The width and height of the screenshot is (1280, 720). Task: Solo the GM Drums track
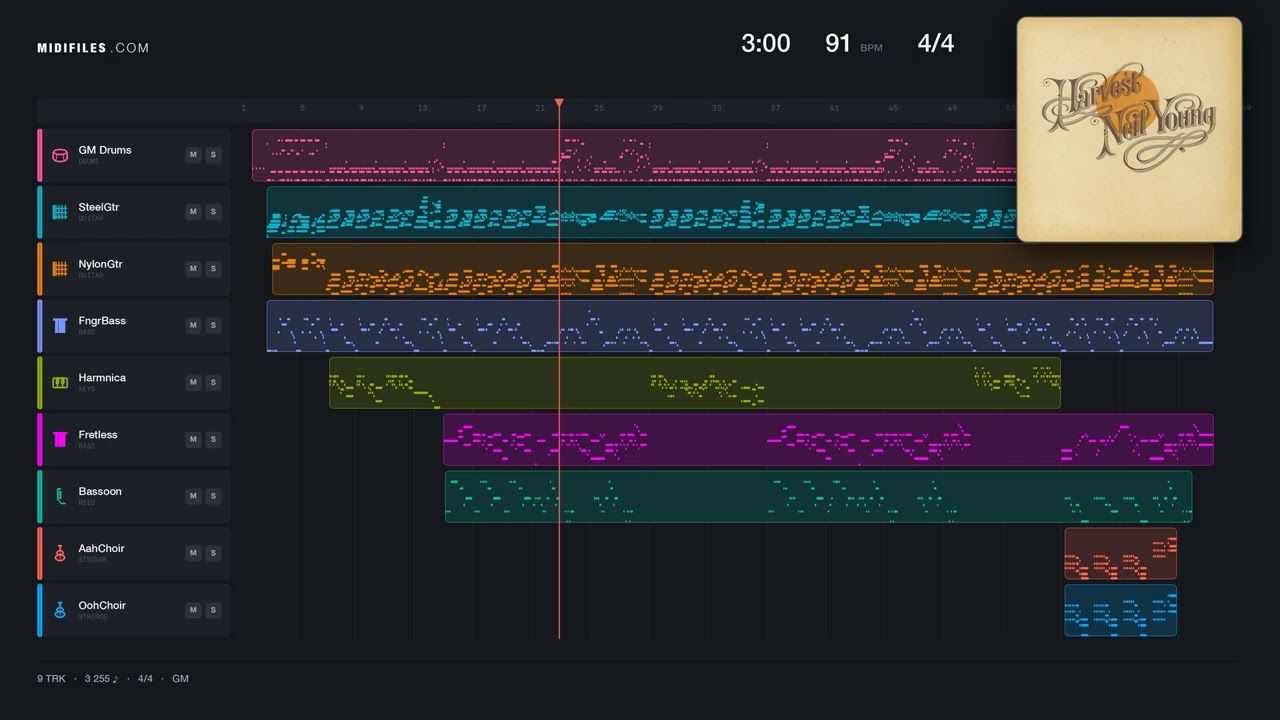[x=213, y=155]
